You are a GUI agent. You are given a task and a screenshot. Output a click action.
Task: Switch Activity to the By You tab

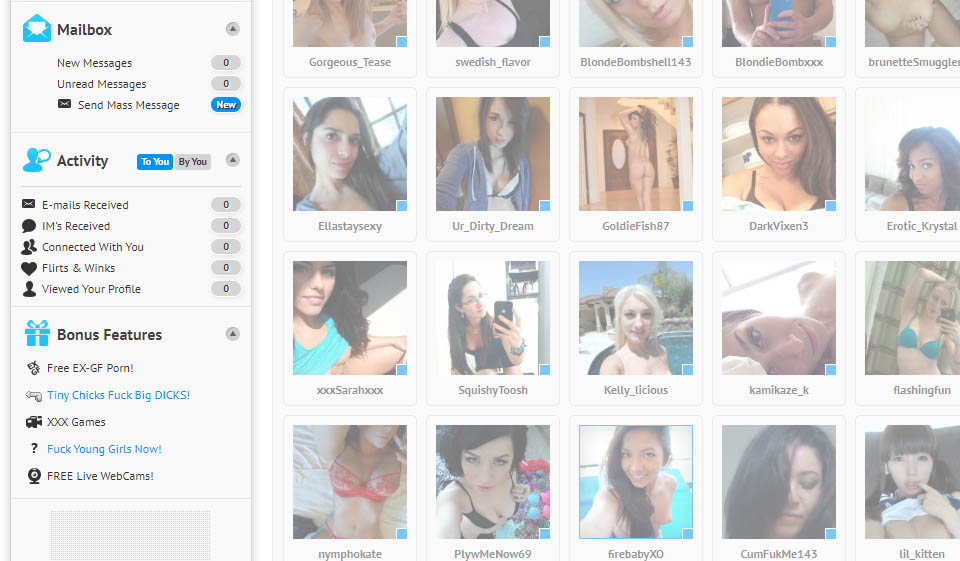pyautogui.click(x=193, y=162)
